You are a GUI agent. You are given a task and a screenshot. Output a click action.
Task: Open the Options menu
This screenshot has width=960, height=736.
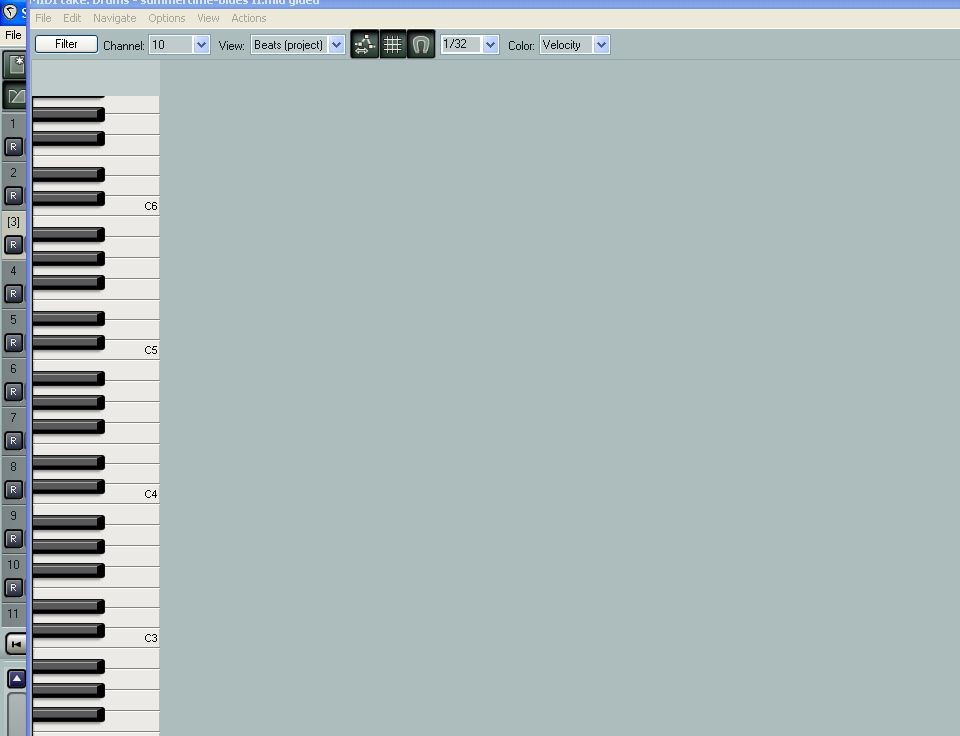167,18
